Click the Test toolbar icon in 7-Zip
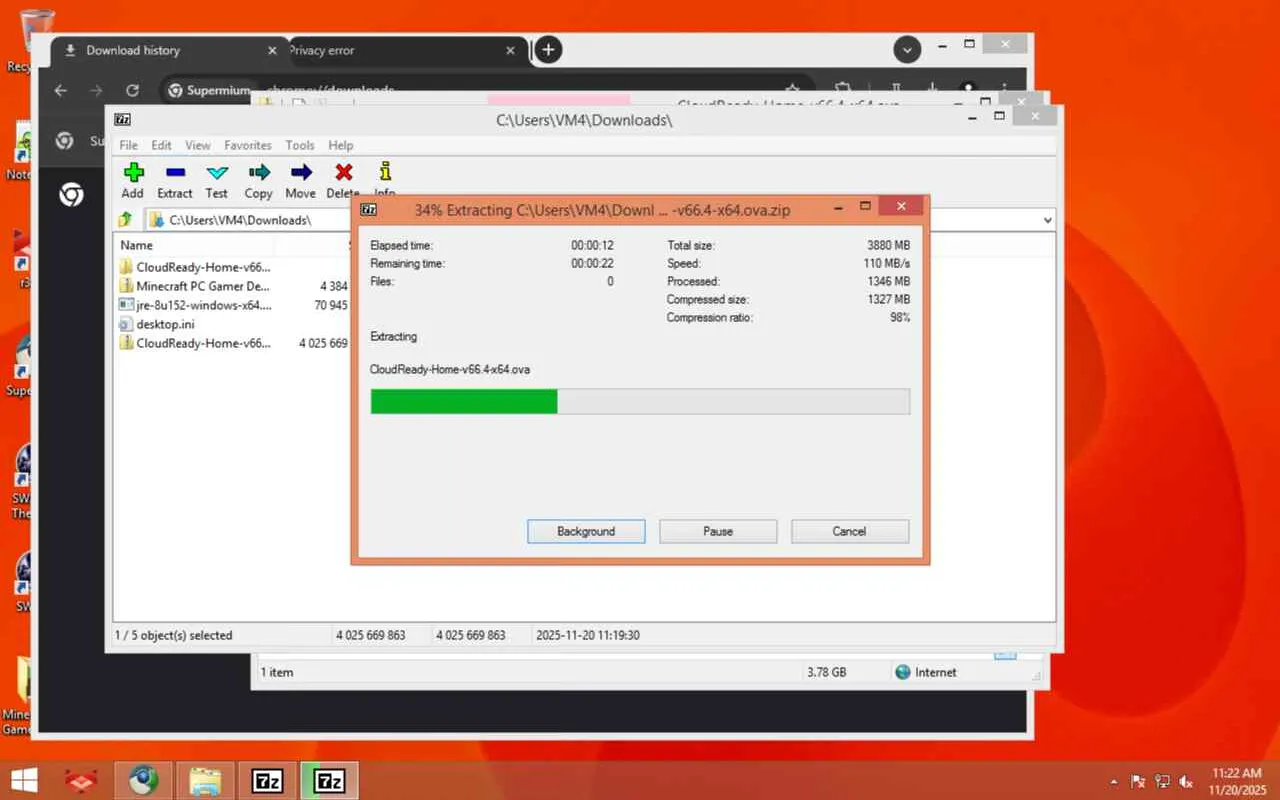The height and width of the screenshot is (800, 1280). tap(216, 172)
